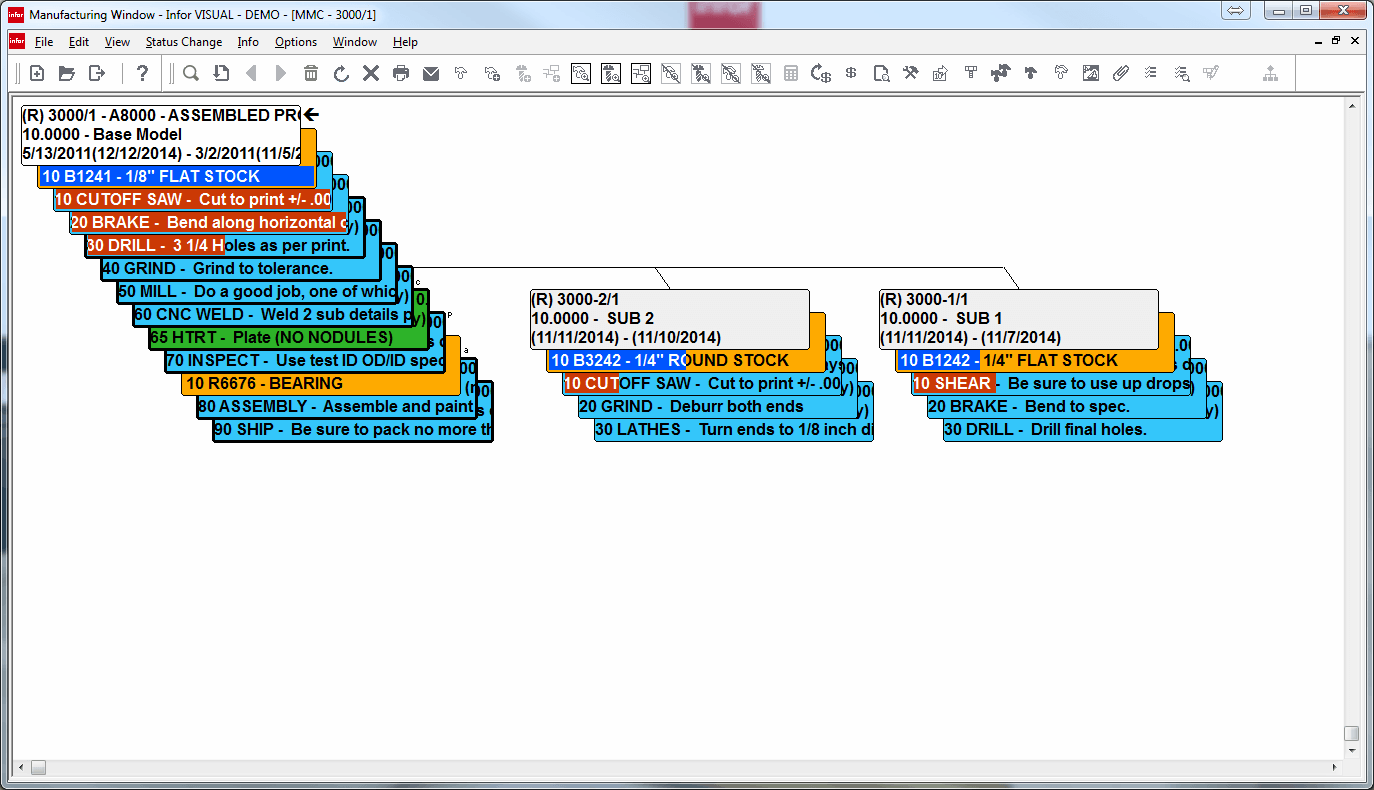Print the manufacturing data via the printer icon
Screen dimensions: 1374x790
click(x=401, y=72)
